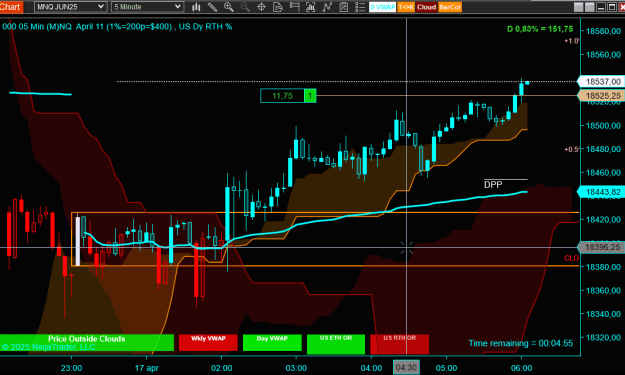Activate the crosshair cursor icon
This screenshot has width=625, height=375.
tap(261, 7)
